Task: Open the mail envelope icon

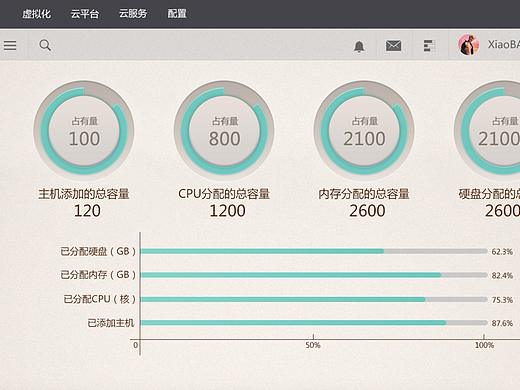Action: point(393,46)
